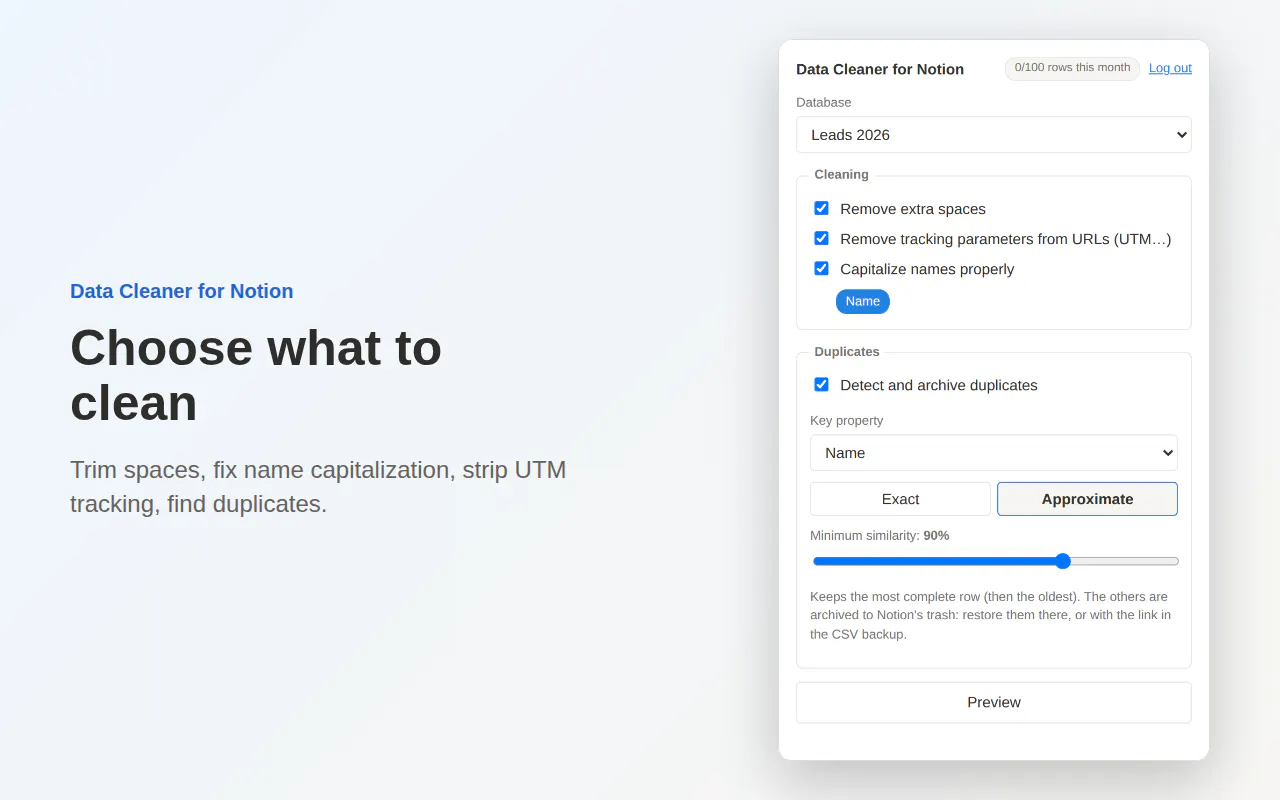This screenshot has height=800, width=1280.
Task: Uncheck Remove tracking parameters from URLs
Action: tap(821, 238)
